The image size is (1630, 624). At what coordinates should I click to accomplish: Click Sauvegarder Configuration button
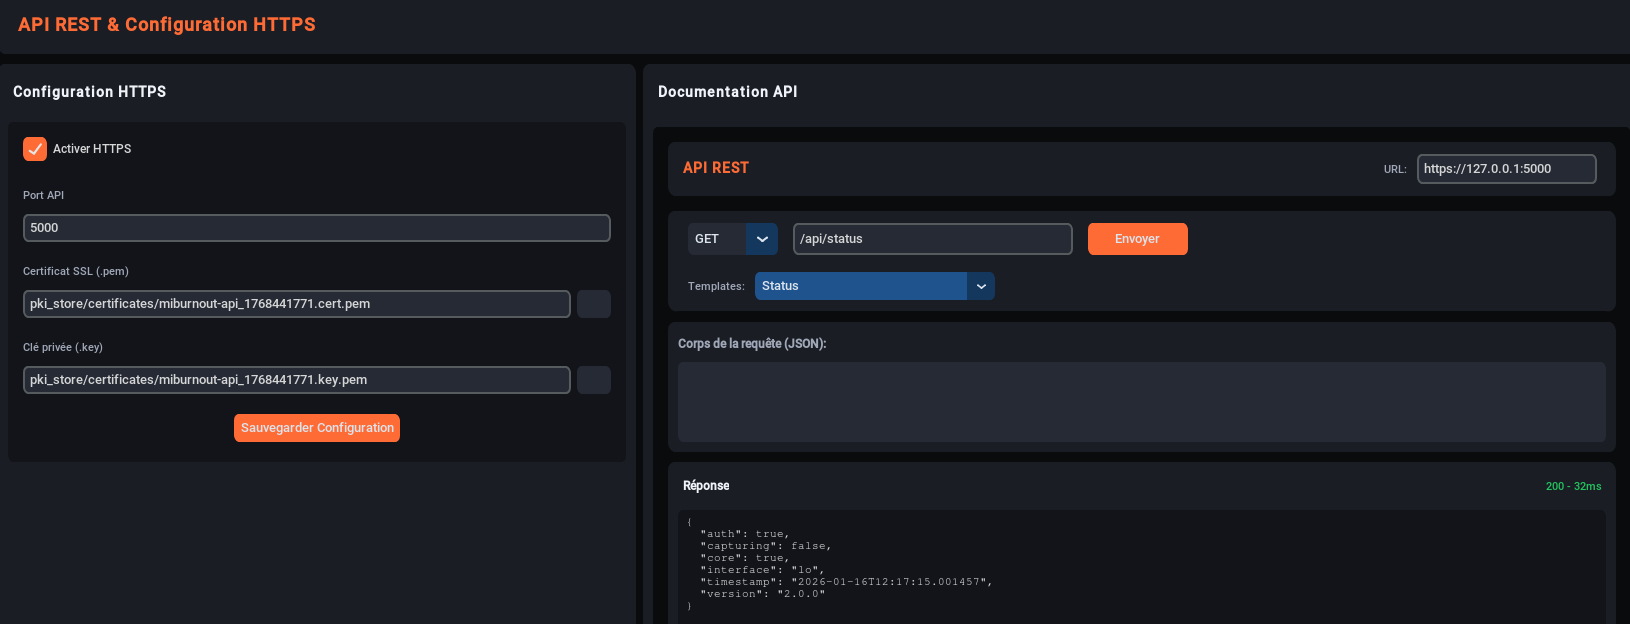coord(317,428)
